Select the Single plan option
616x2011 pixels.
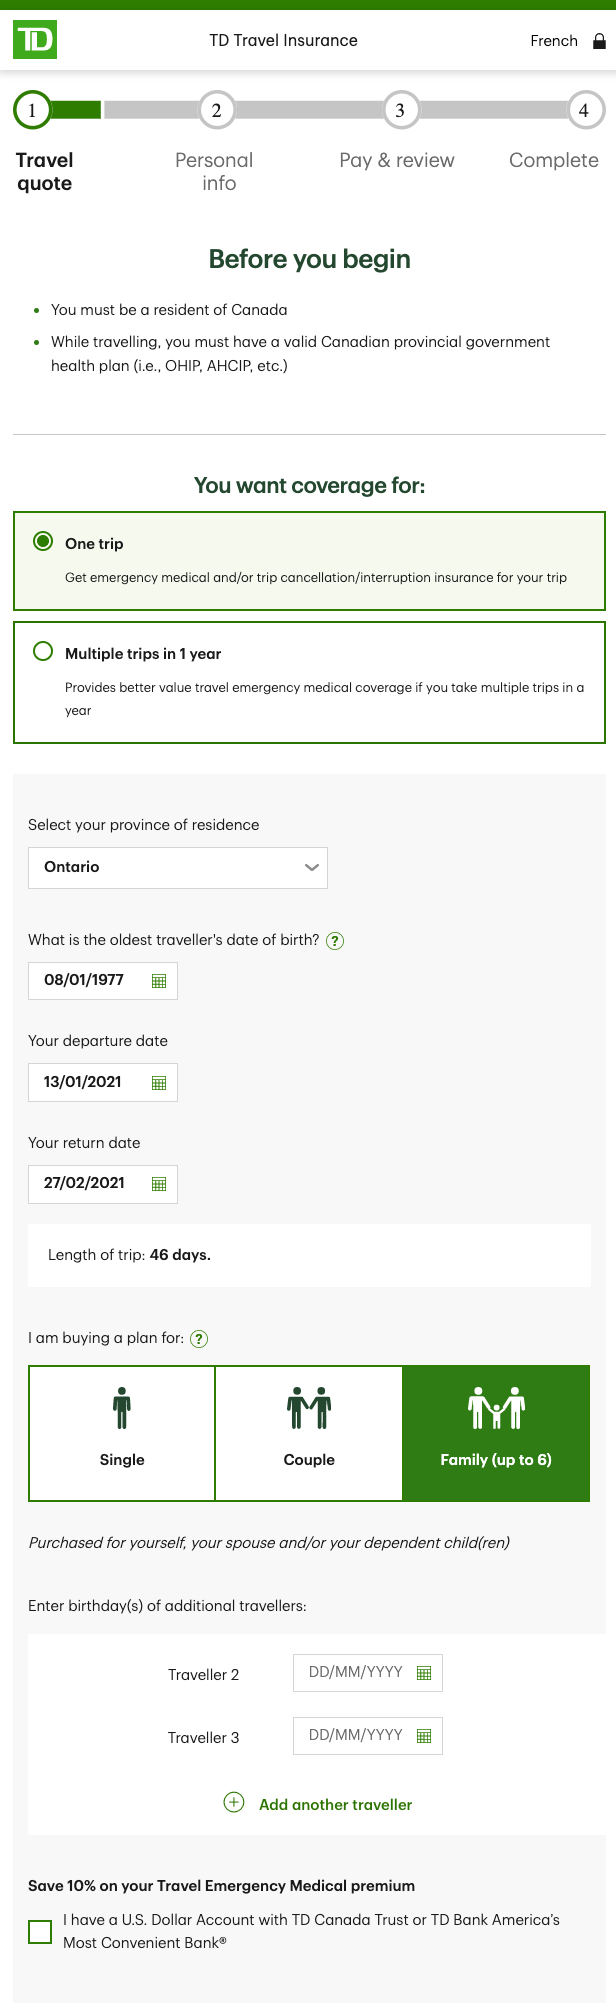[122, 1433]
